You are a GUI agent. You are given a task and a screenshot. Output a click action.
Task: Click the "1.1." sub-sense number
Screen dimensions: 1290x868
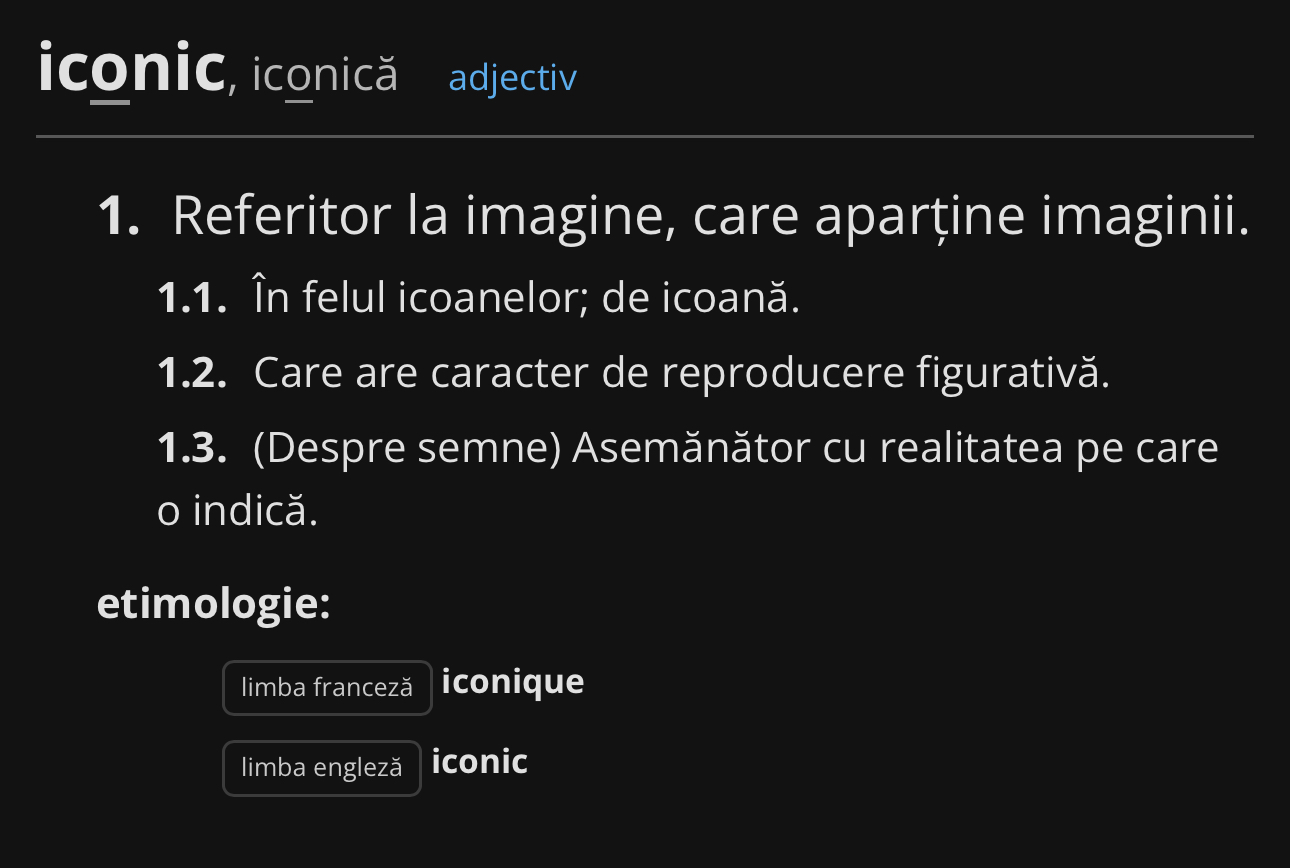[x=192, y=298]
